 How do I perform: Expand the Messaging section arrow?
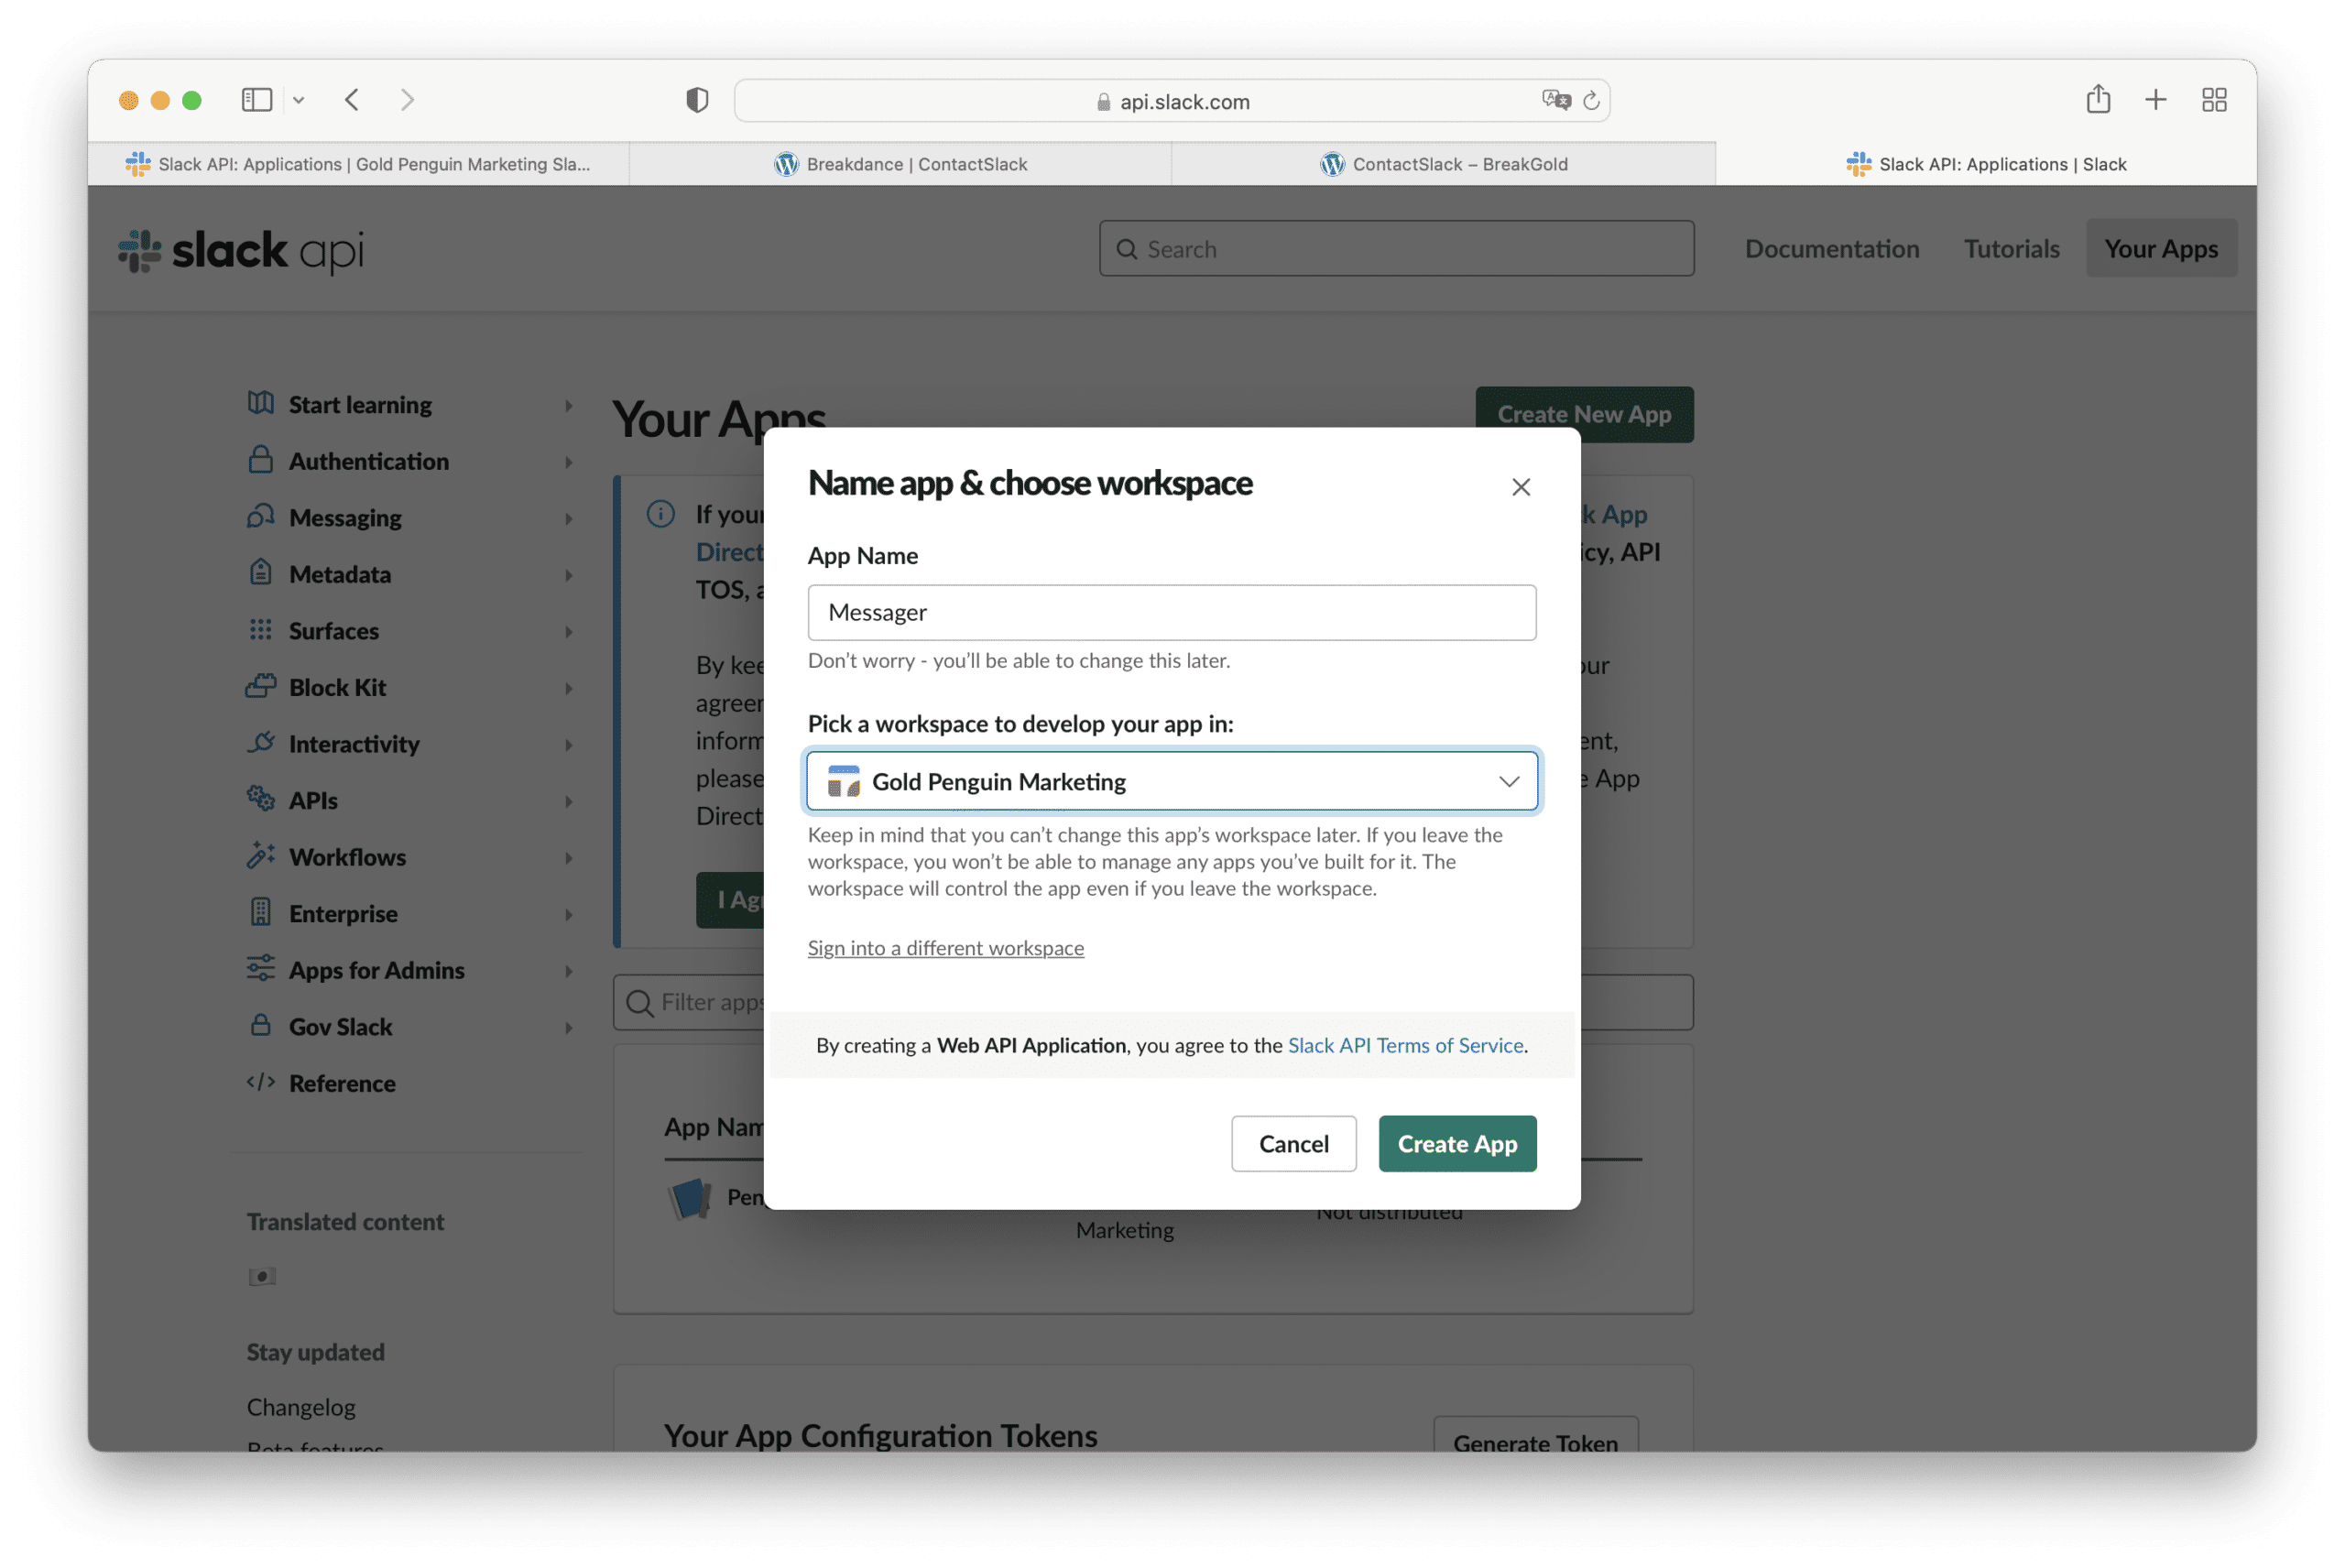pos(568,518)
